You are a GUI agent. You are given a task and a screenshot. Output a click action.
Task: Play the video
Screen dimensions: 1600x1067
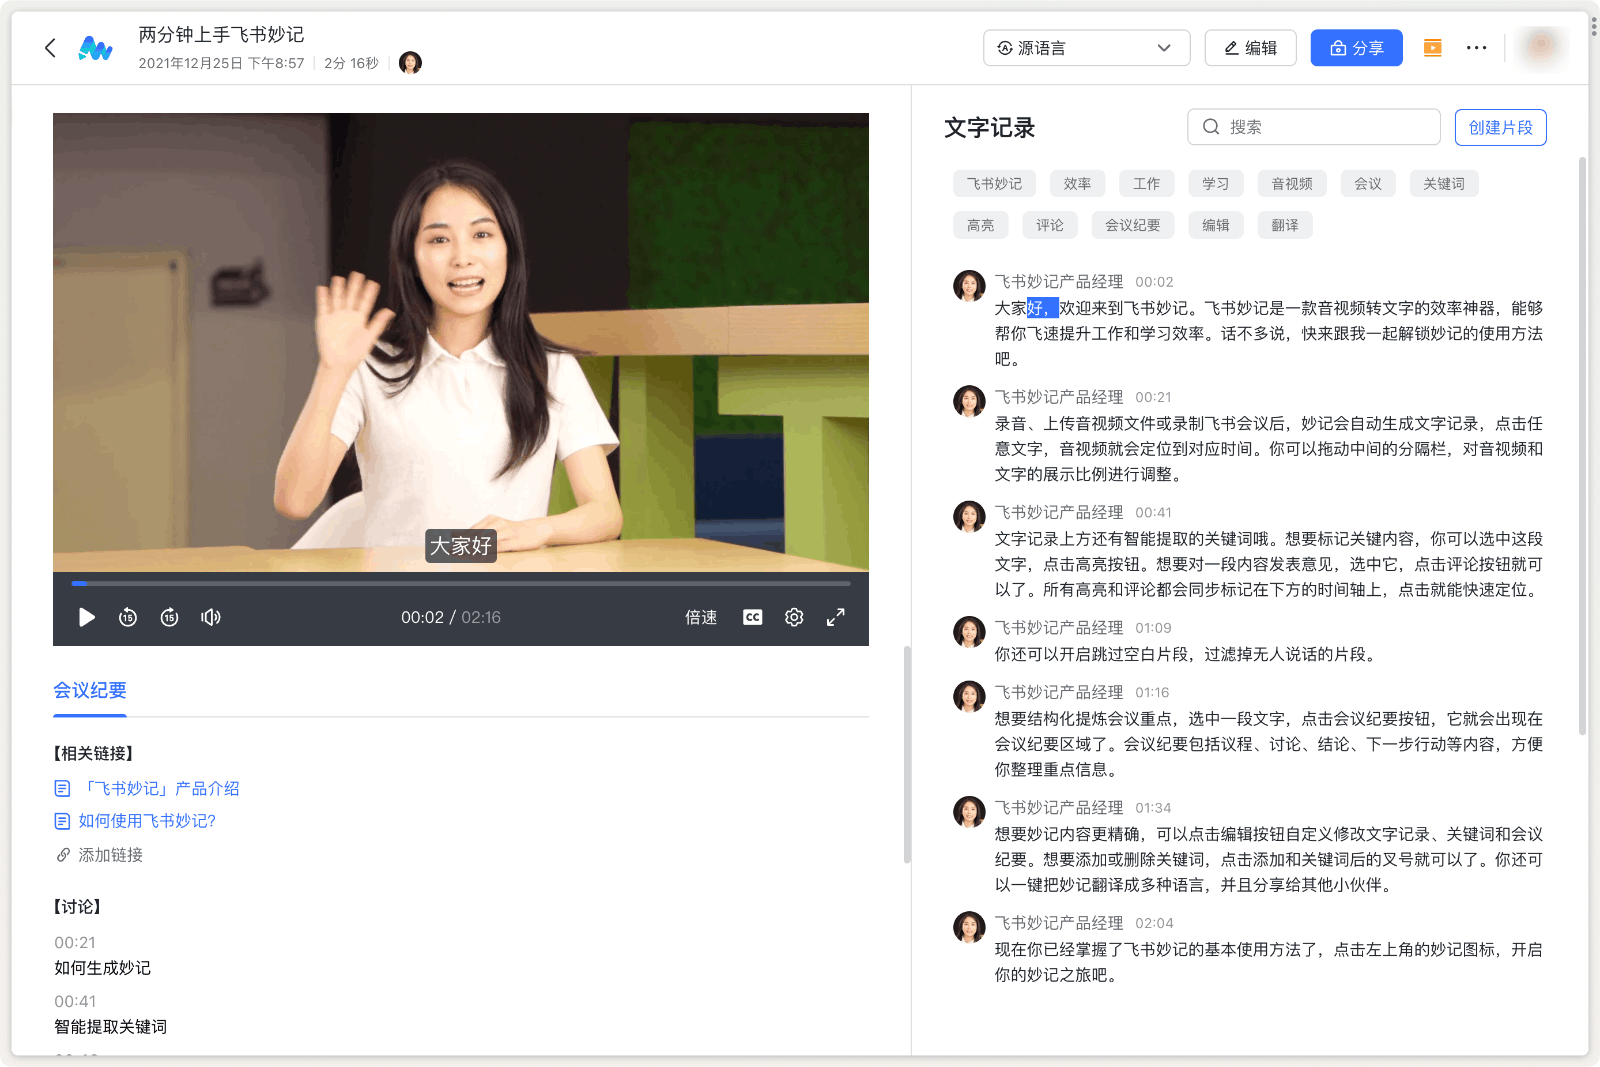tap(86, 617)
